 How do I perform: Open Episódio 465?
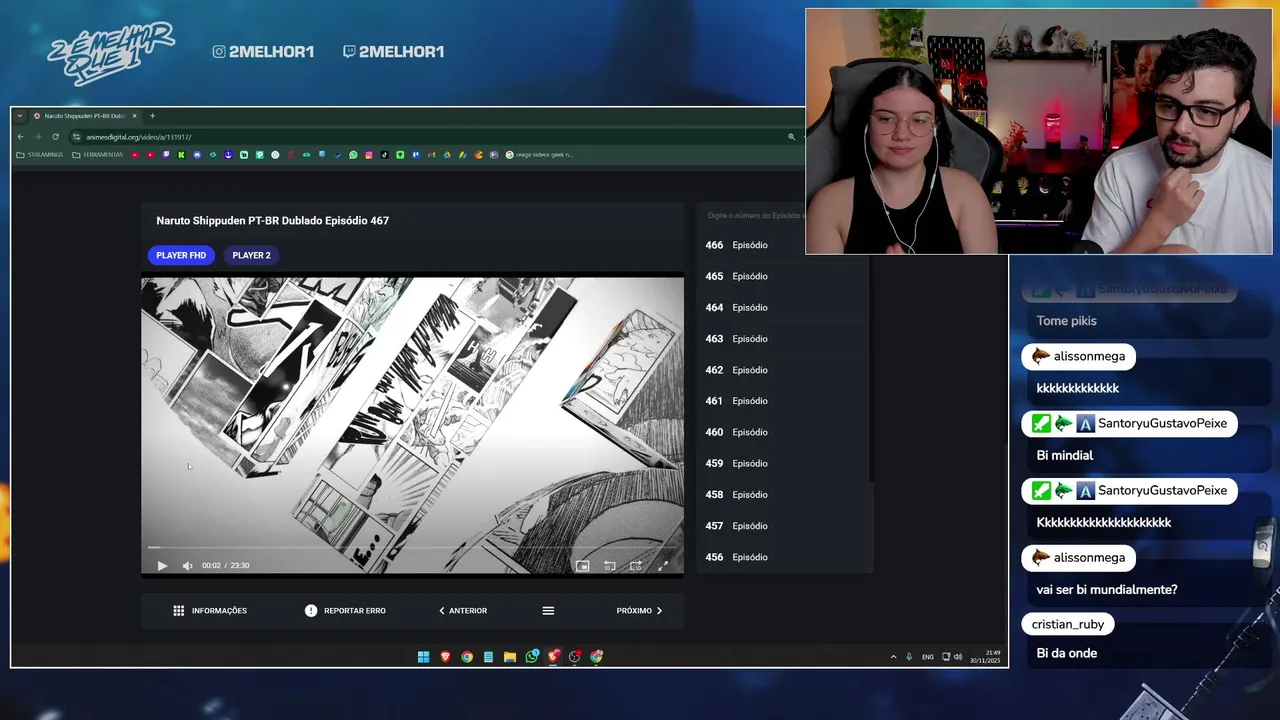[x=782, y=276]
